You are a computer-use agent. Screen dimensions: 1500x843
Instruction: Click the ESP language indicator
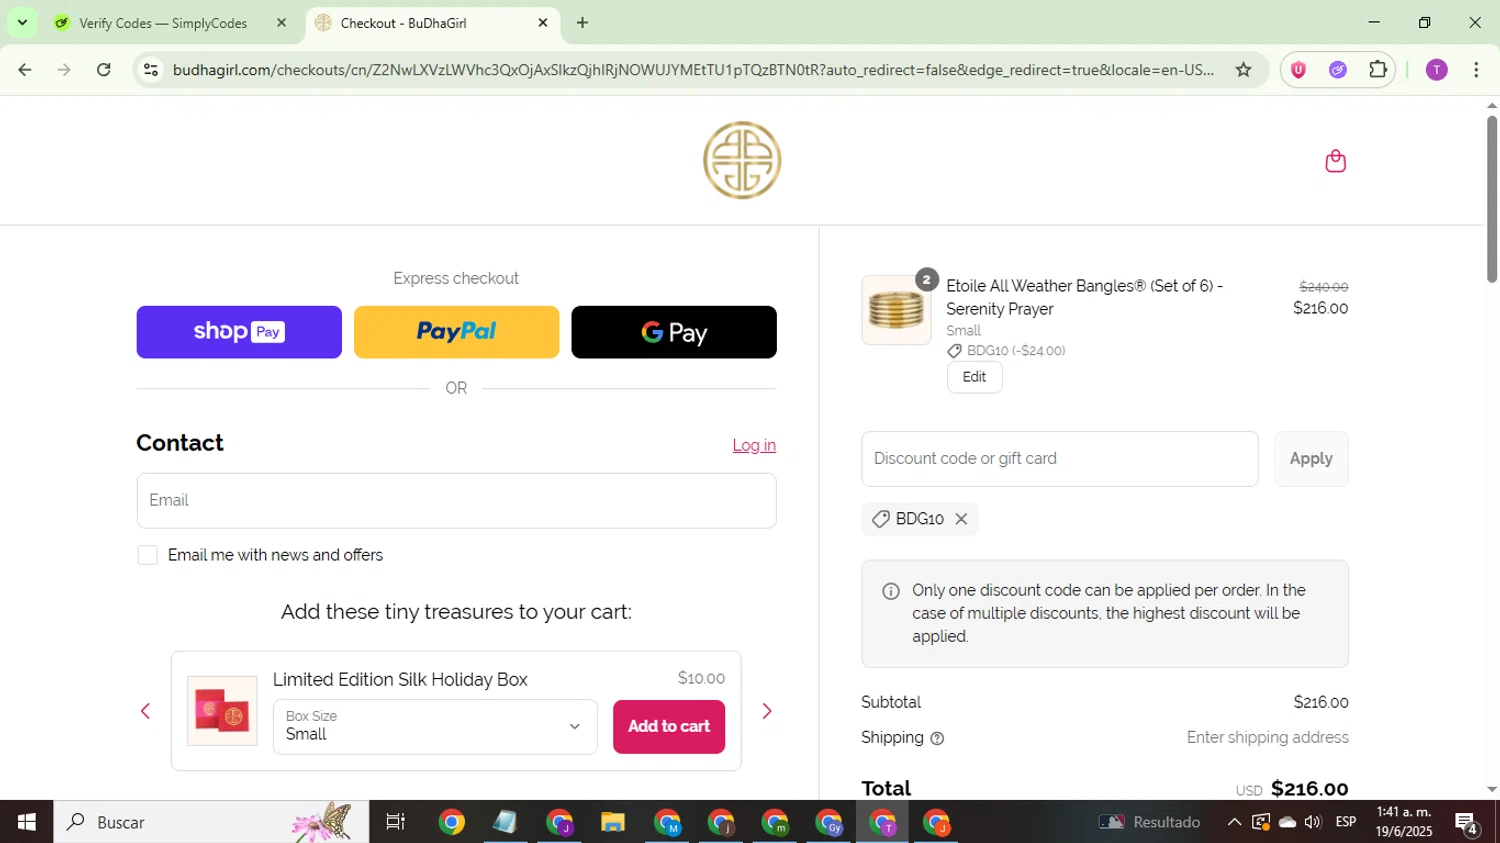(x=1346, y=822)
